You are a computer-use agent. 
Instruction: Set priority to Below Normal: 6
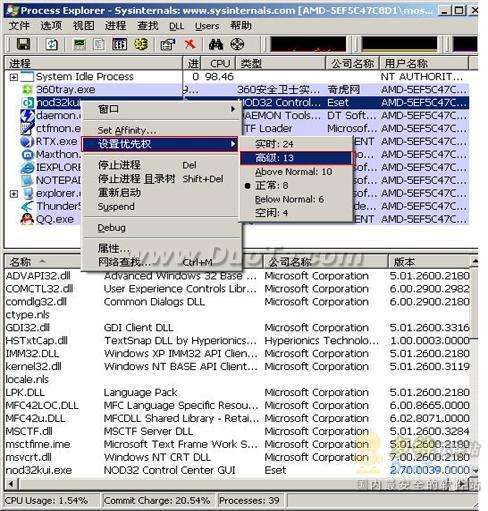[296, 199]
